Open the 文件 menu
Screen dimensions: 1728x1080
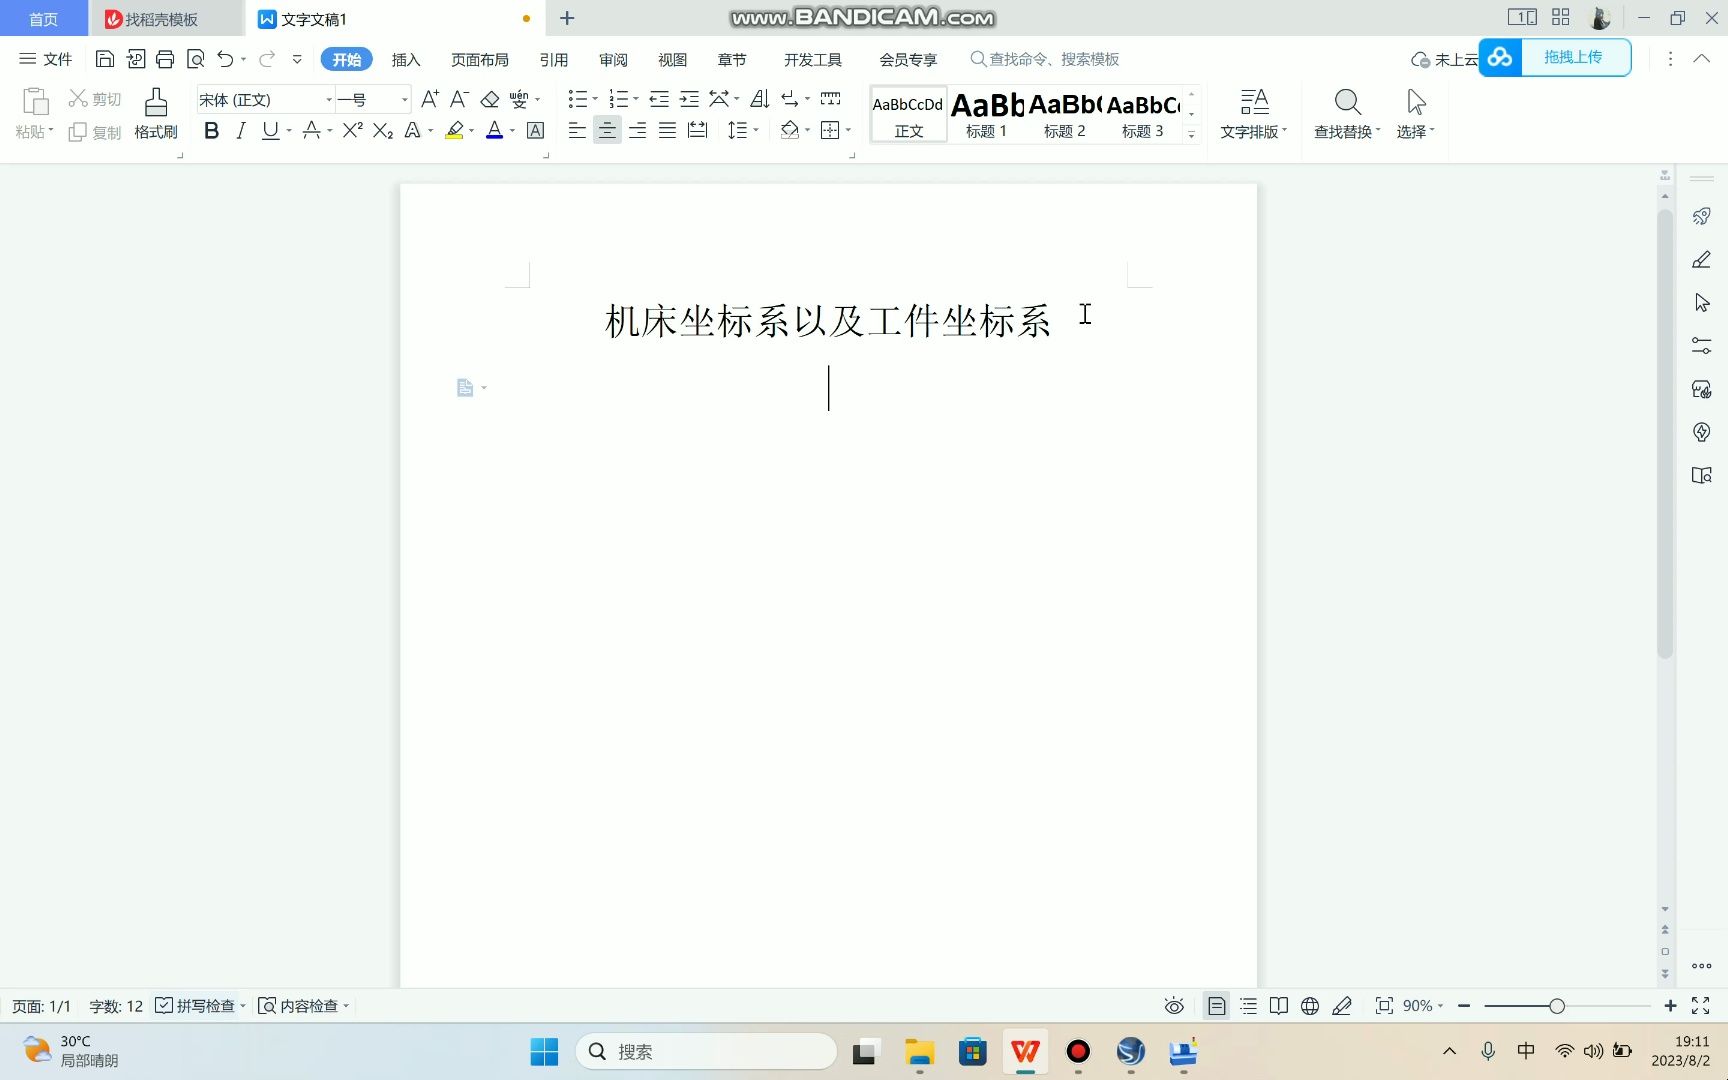pyautogui.click(x=46, y=59)
